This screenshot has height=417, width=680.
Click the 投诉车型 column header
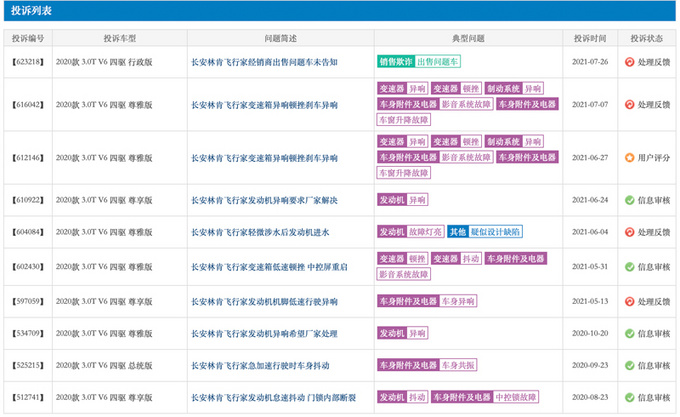click(x=120, y=38)
